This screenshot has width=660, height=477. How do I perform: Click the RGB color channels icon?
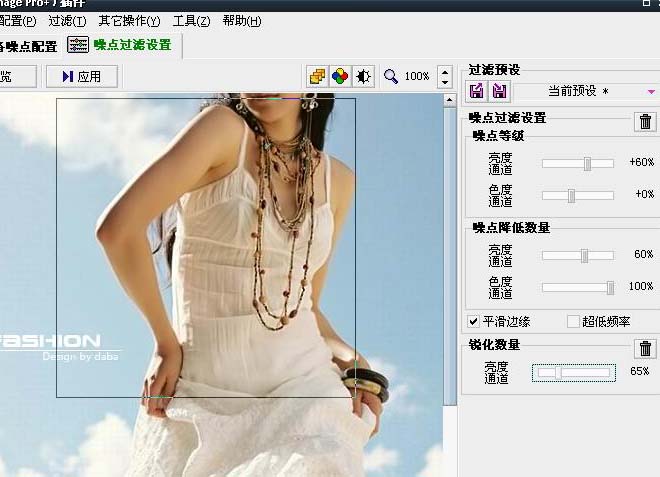pyautogui.click(x=340, y=77)
